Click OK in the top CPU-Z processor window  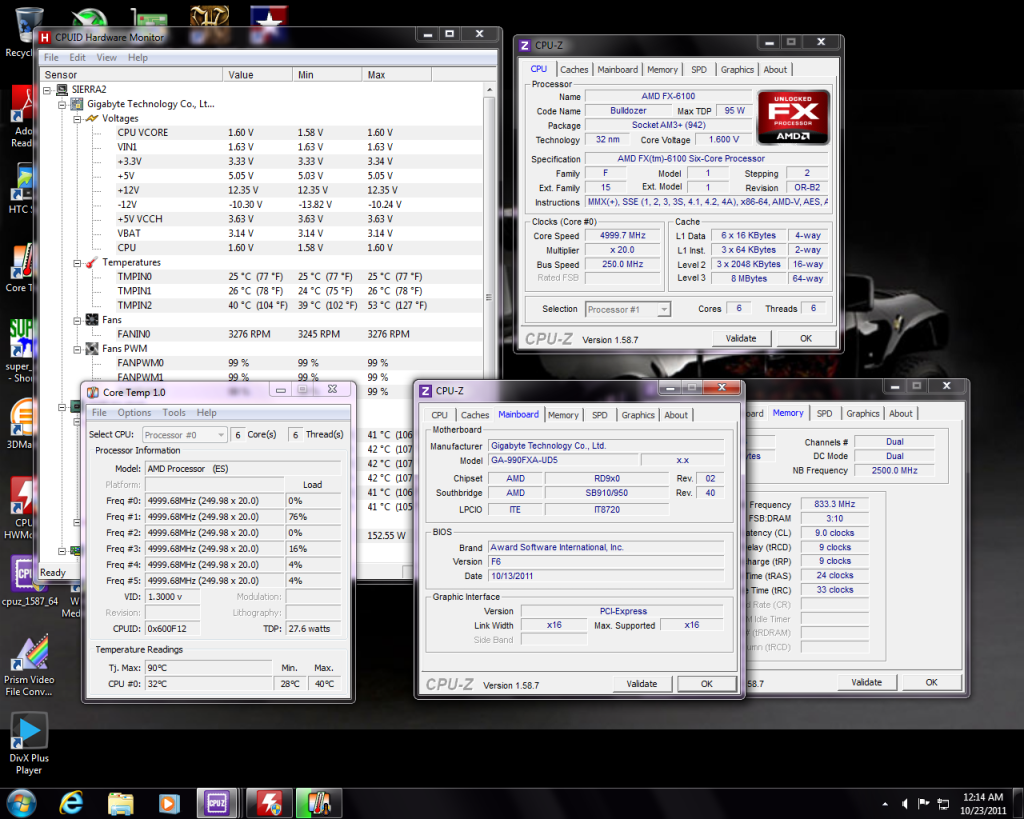[x=806, y=338]
